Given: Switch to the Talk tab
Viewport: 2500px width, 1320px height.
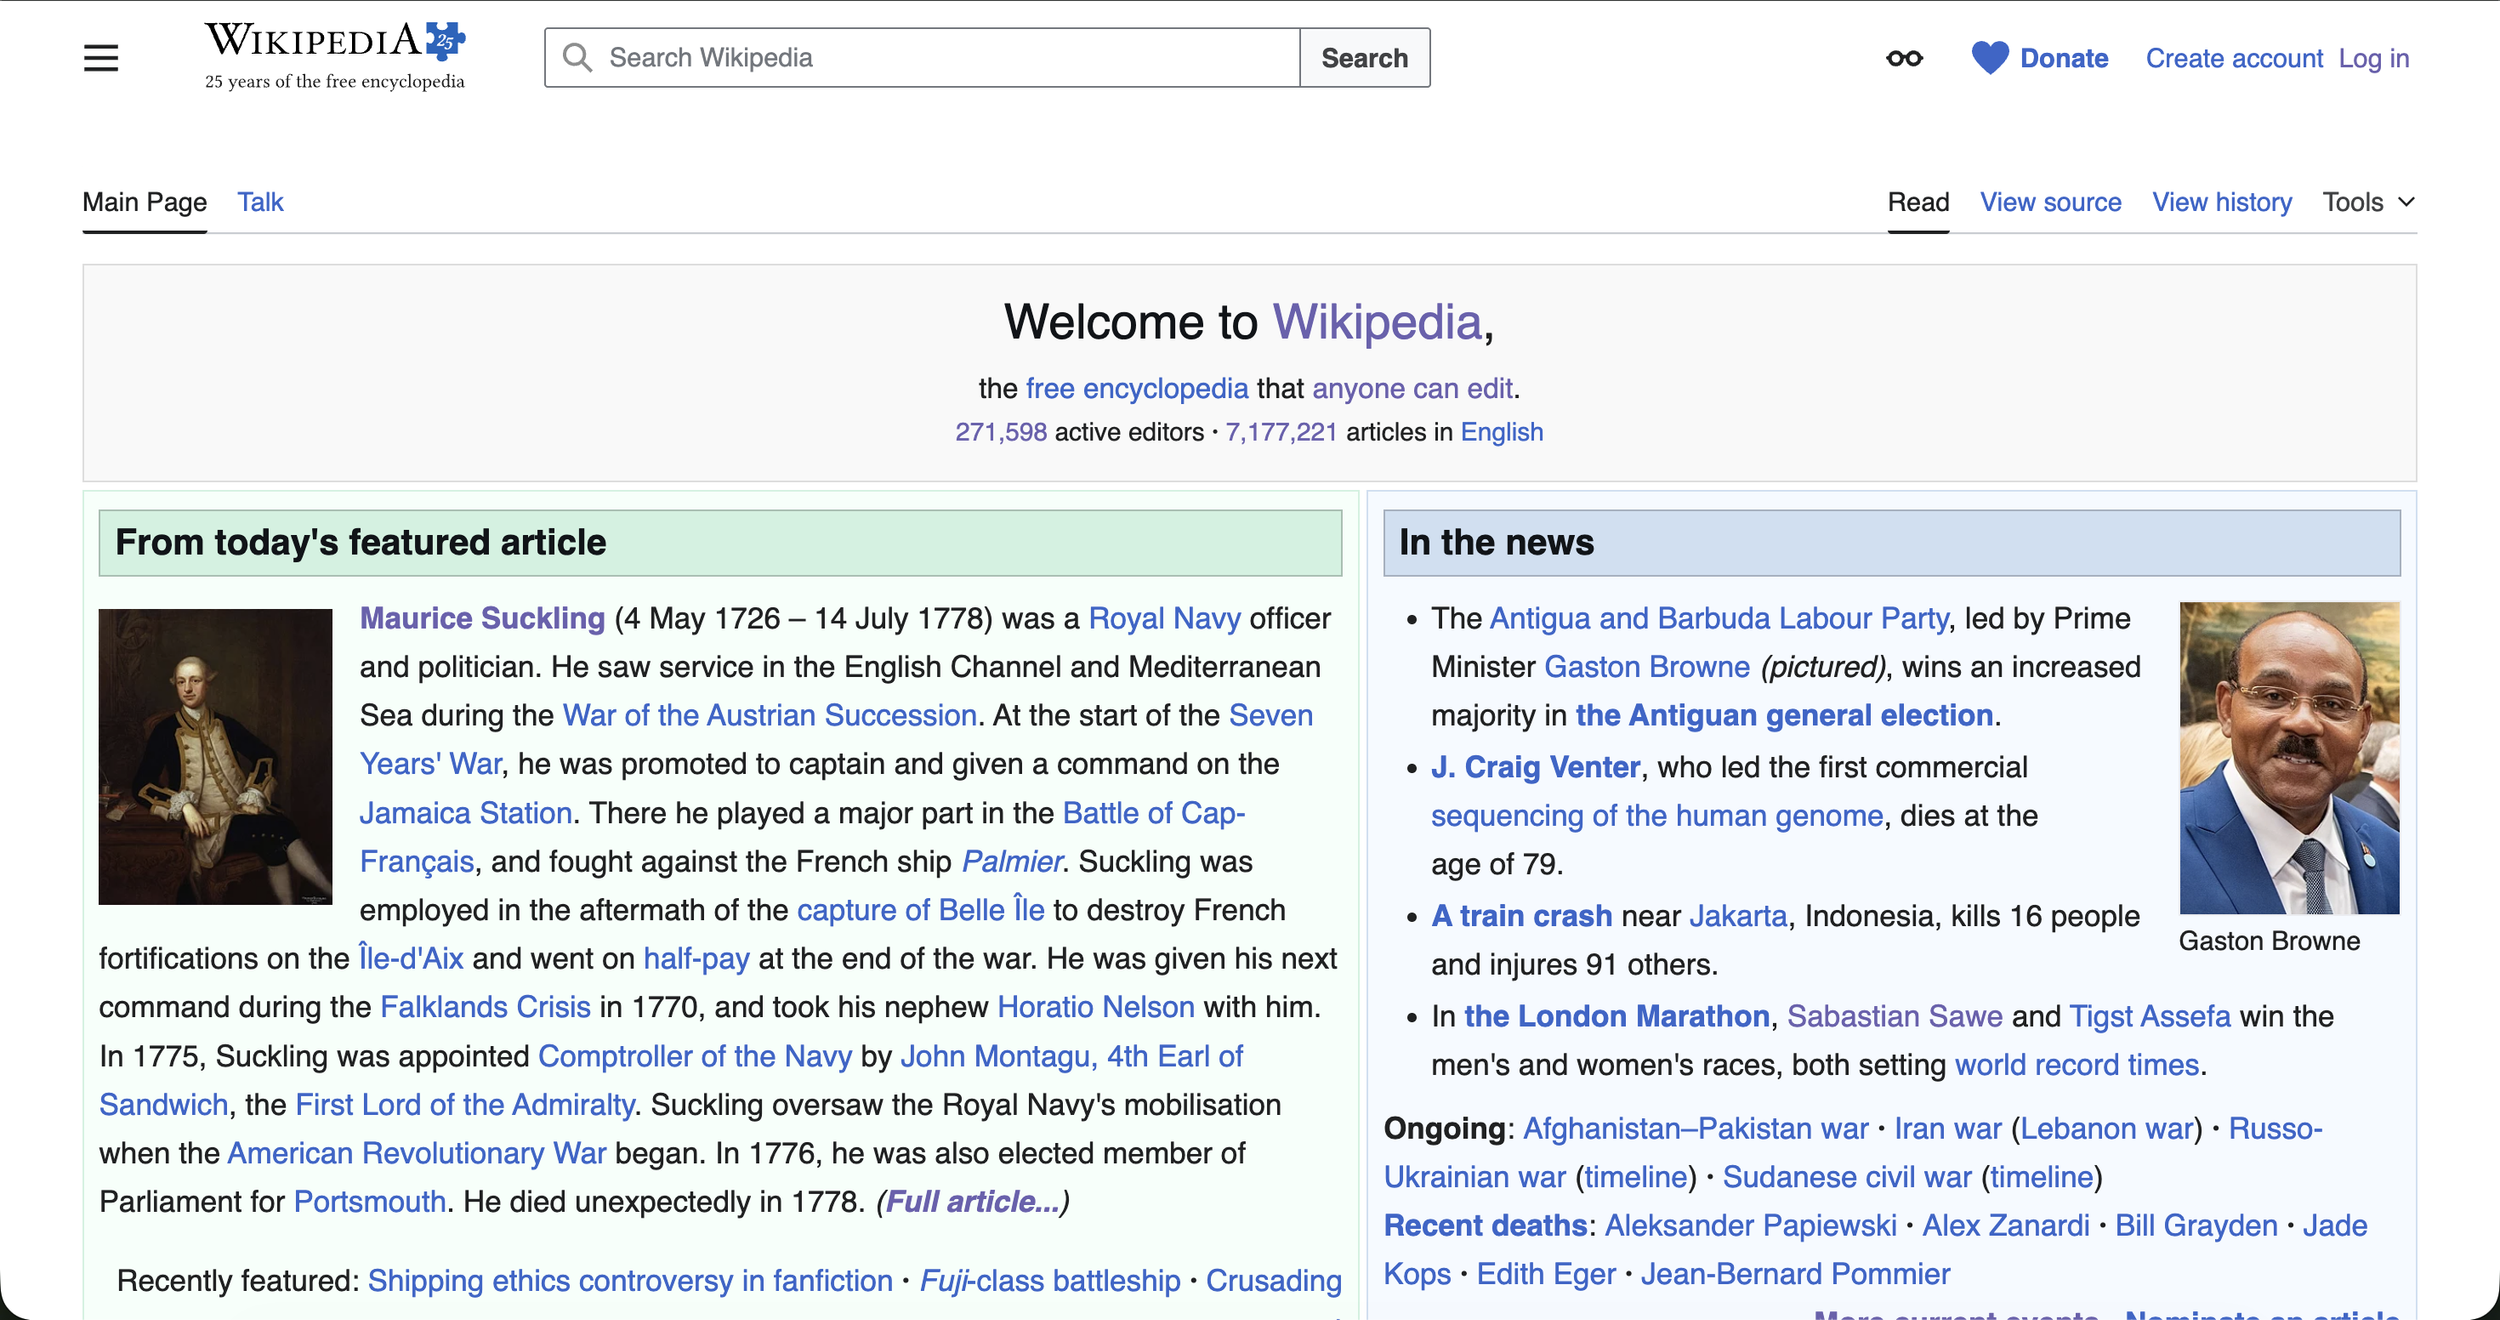Looking at the screenshot, I should point(260,202).
